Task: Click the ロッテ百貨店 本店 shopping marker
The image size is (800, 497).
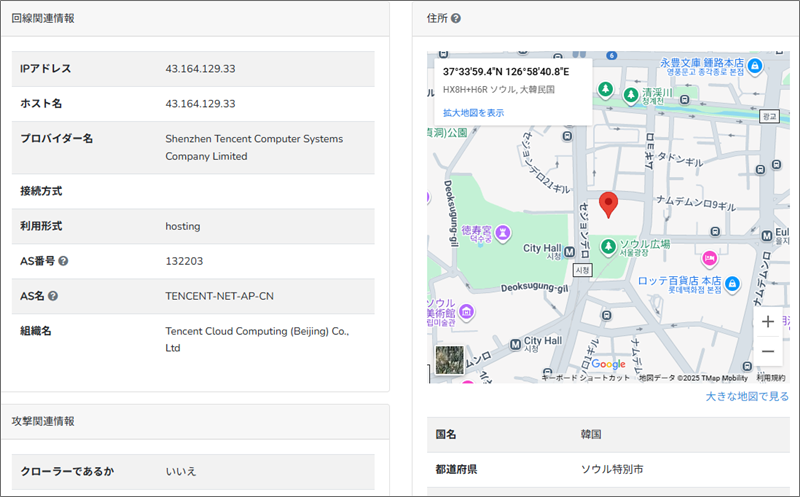Action: (732, 283)
